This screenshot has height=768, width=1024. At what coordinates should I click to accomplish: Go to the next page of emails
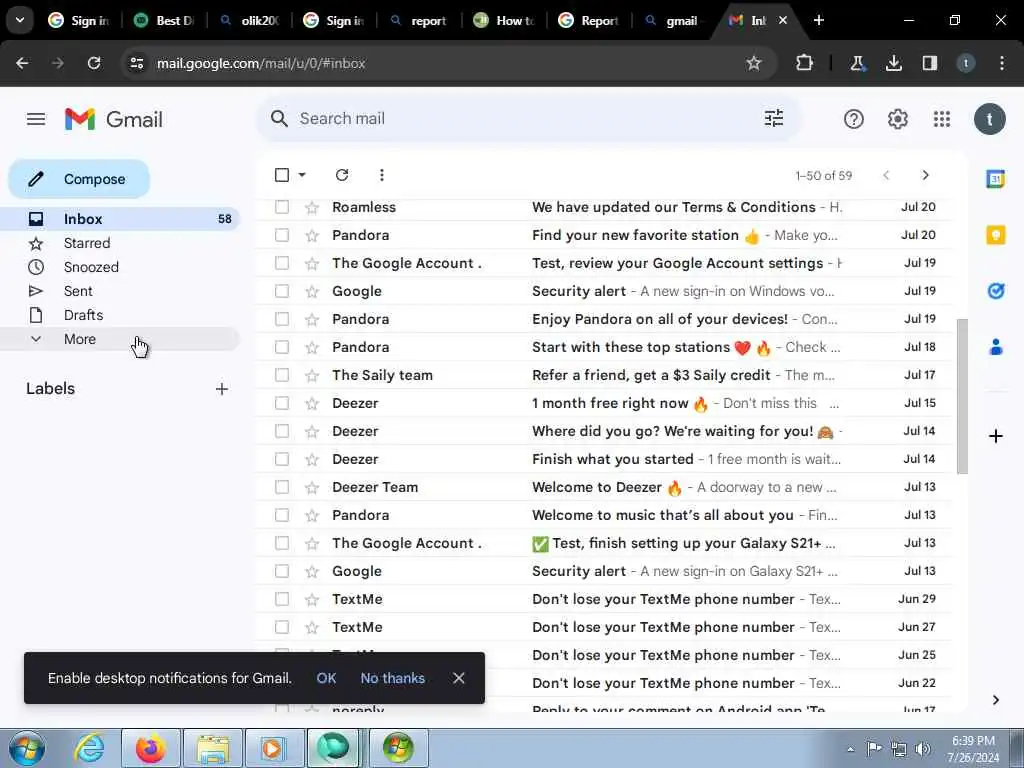[x=925, y=175]
